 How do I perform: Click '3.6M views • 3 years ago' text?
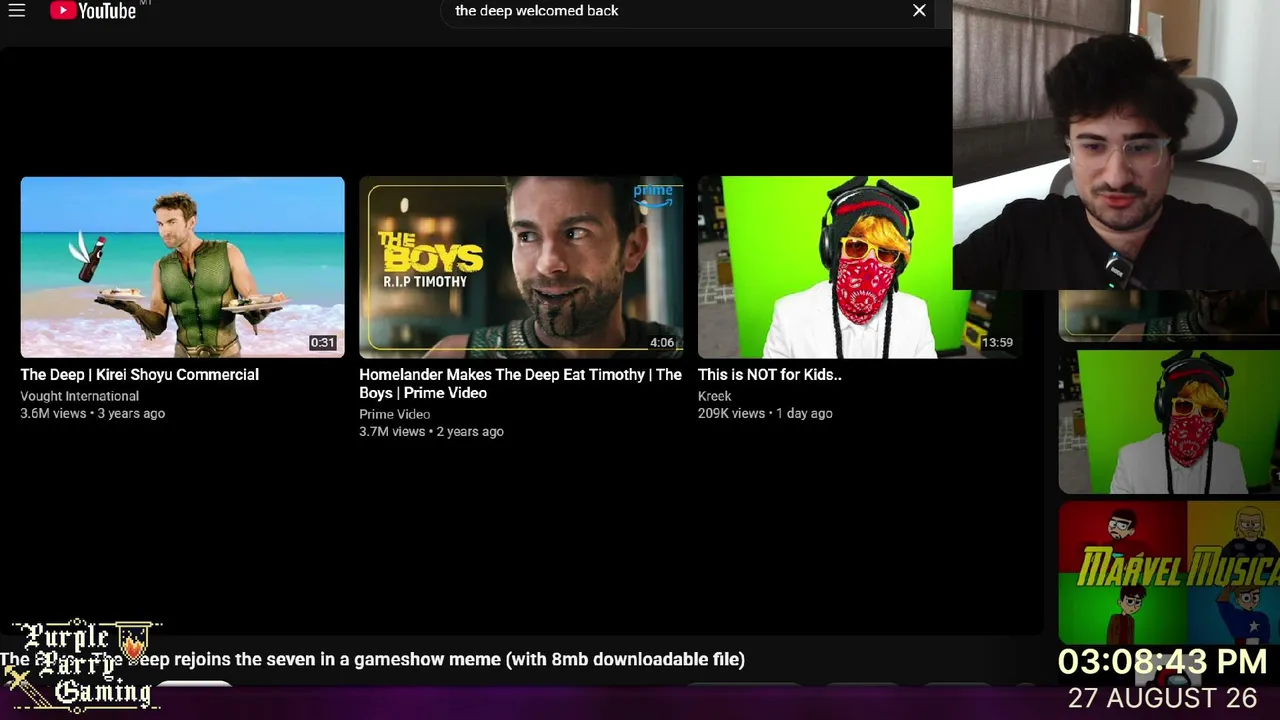tap(92, 413)
